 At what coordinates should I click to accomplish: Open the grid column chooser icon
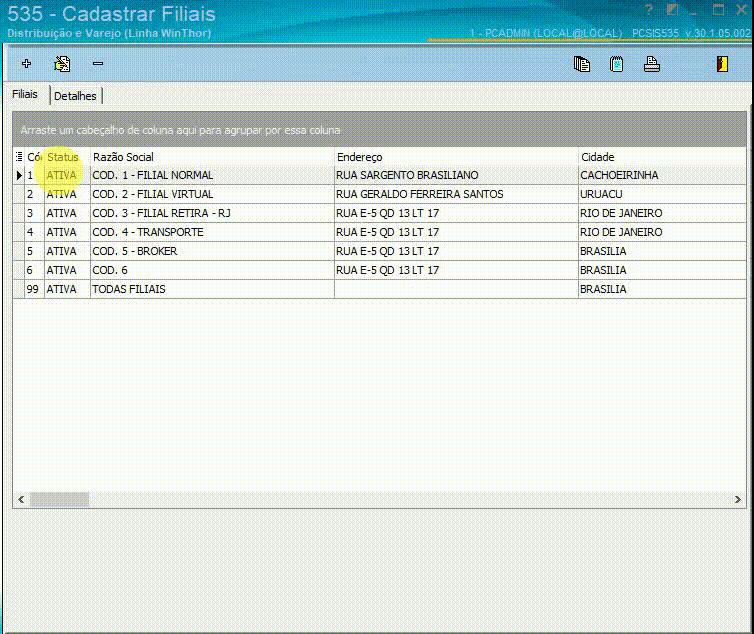click(19, 156)
